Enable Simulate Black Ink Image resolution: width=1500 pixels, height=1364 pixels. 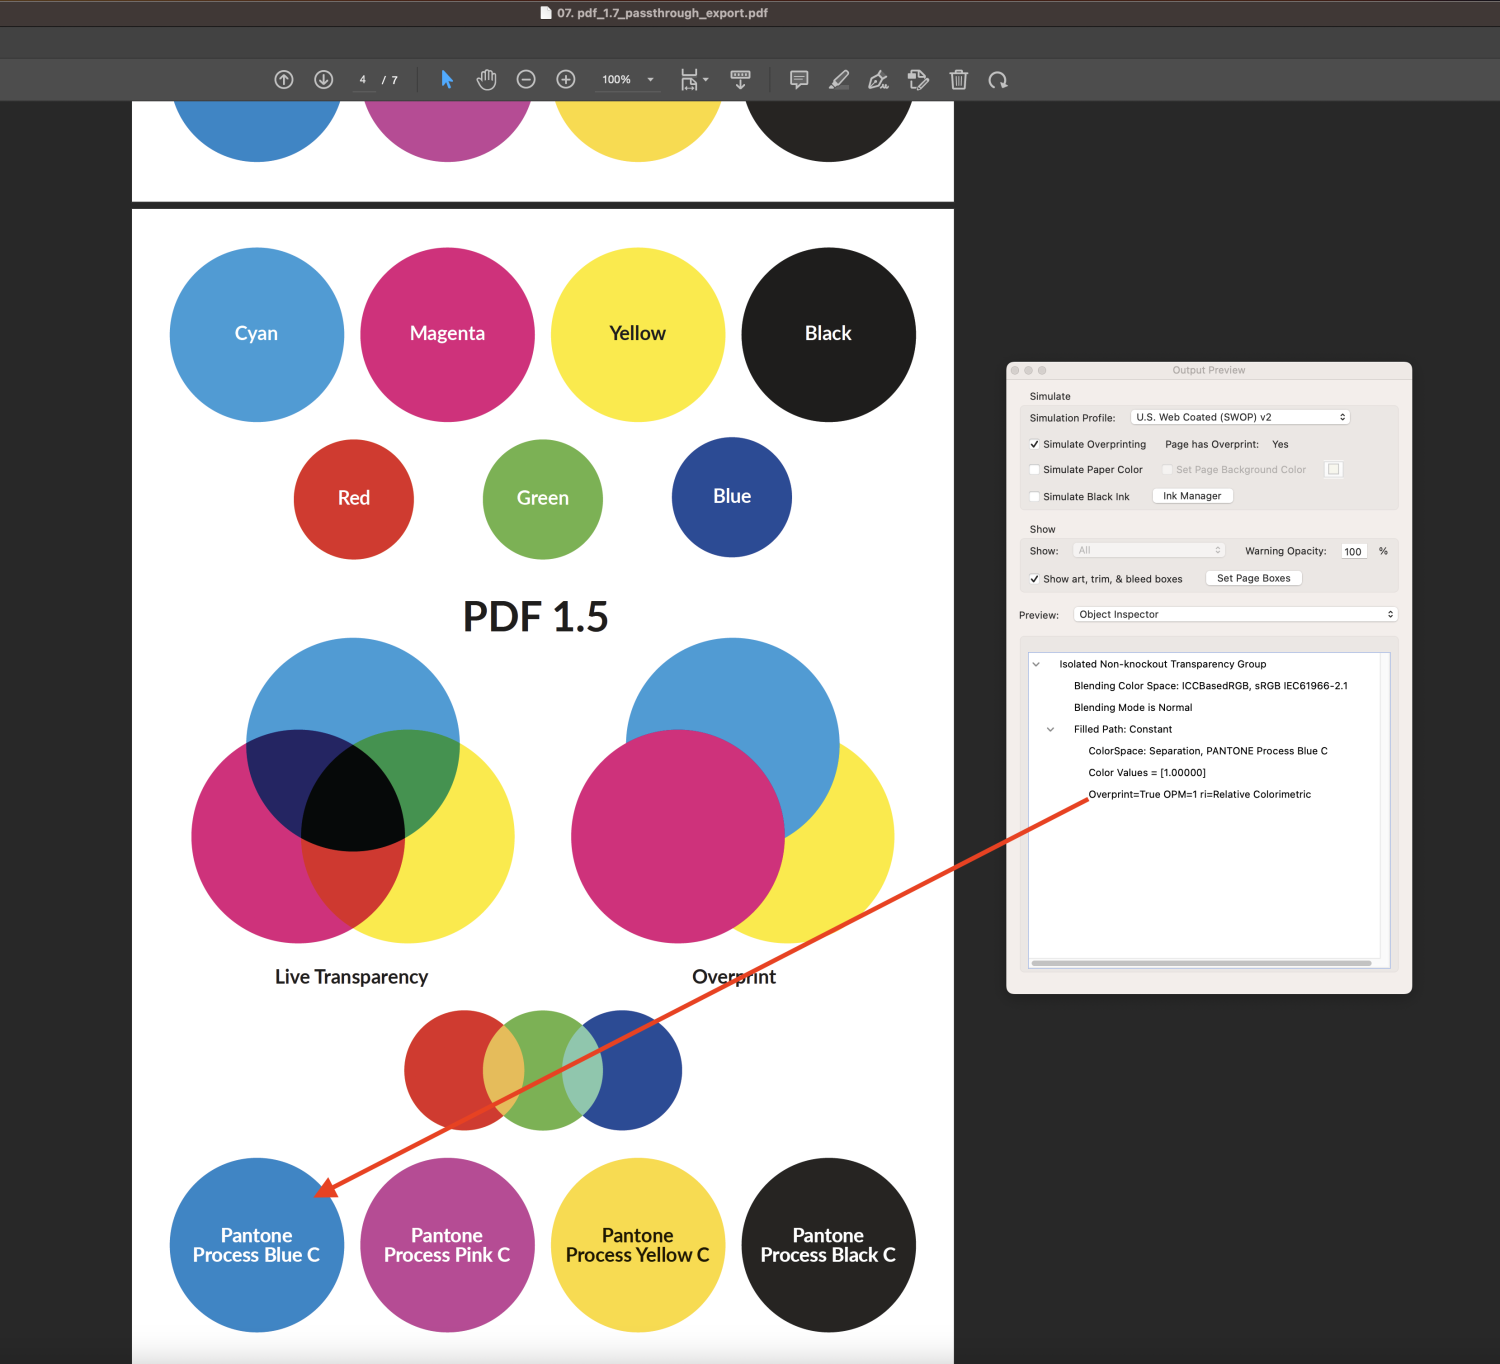pyautogui.click(x=1034, y=496)
